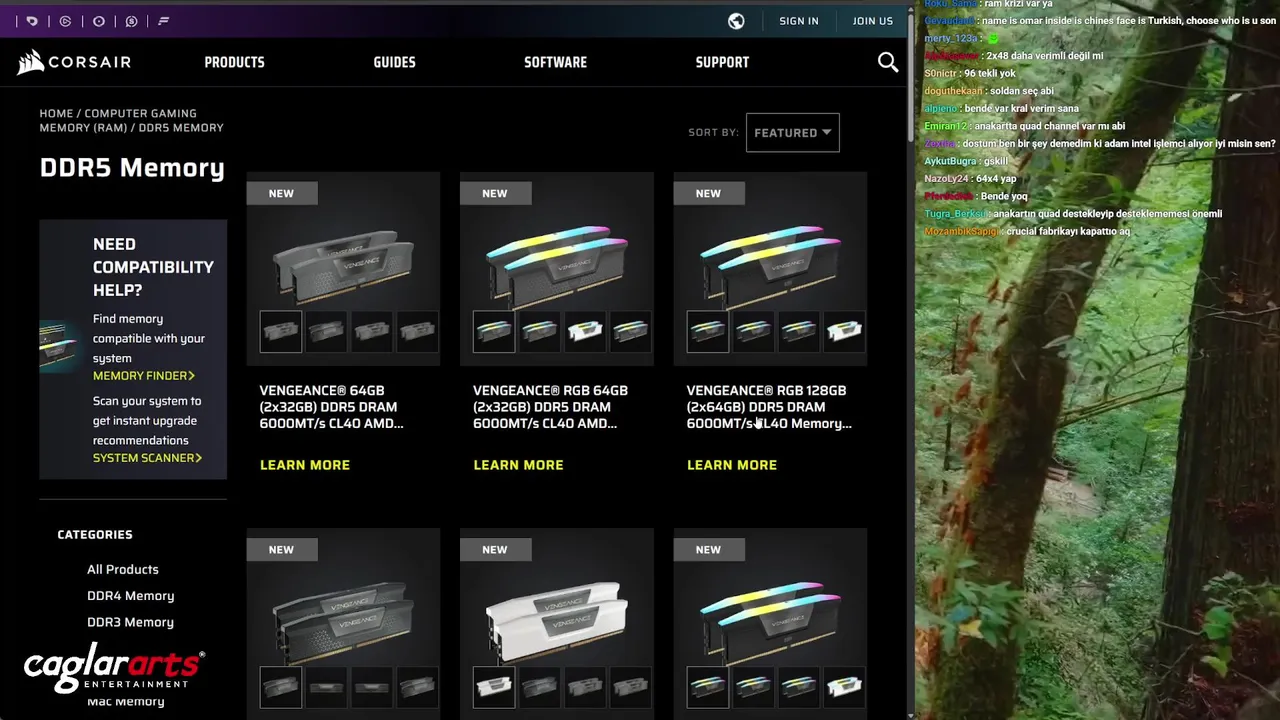Open the Elgato circular brand icon

click(x=66, y=21)
